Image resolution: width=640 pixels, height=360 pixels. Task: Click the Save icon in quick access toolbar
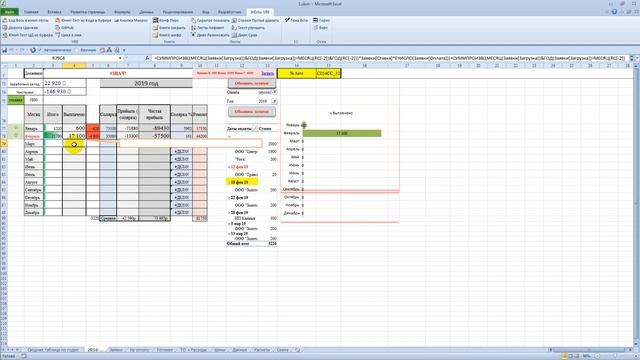point(4,50)
